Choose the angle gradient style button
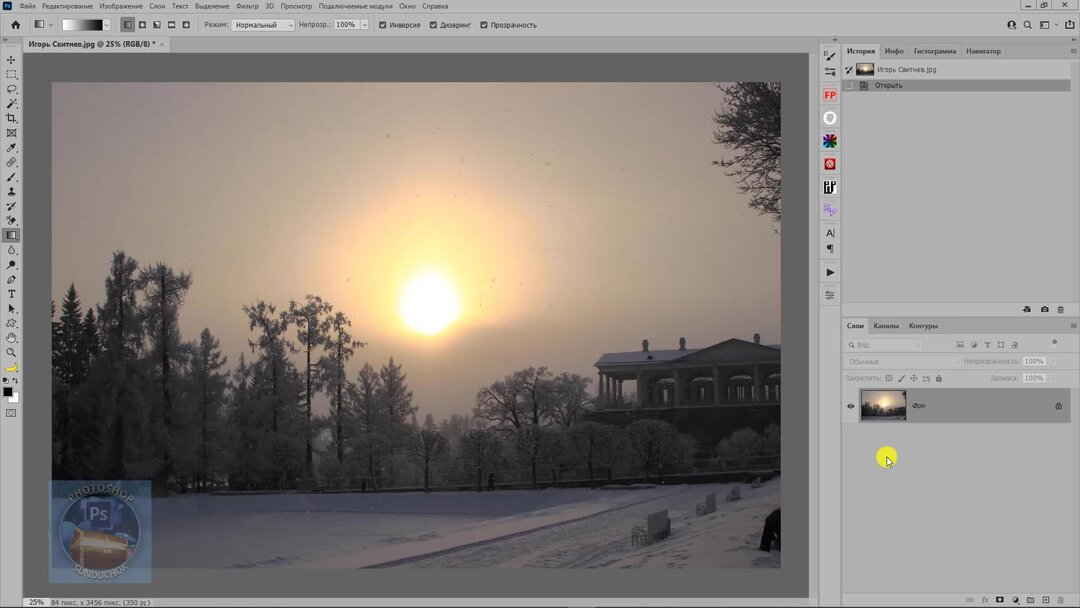1080x608 pixels. (157, 25)
